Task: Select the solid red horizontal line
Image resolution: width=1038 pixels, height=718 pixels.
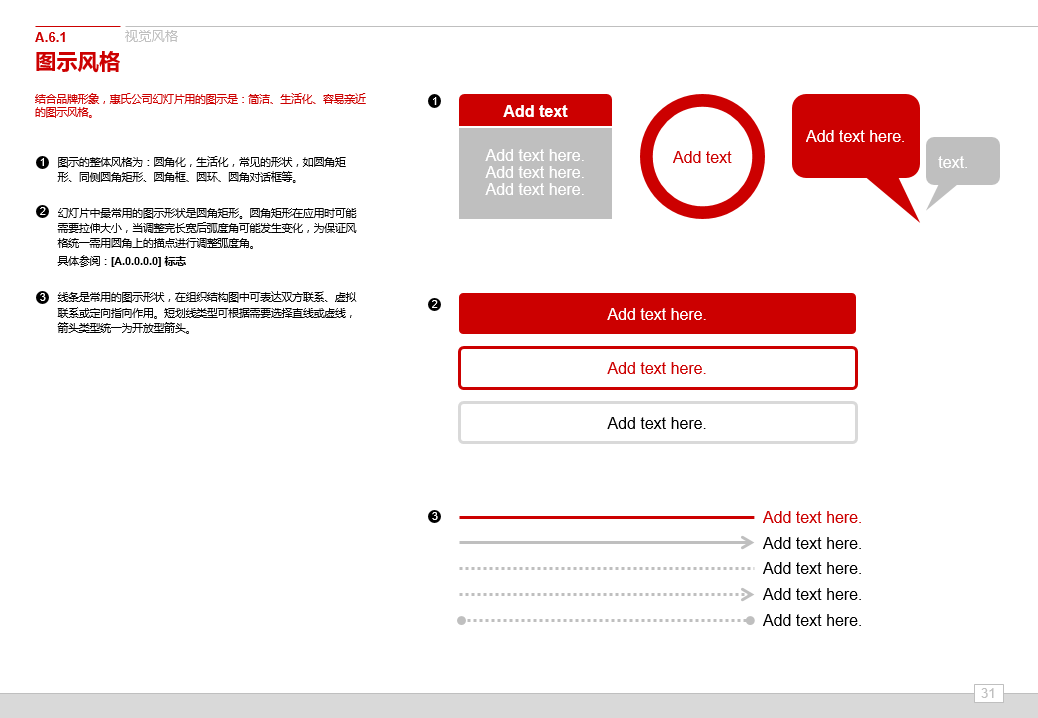Action: click(x=606, y=517)
